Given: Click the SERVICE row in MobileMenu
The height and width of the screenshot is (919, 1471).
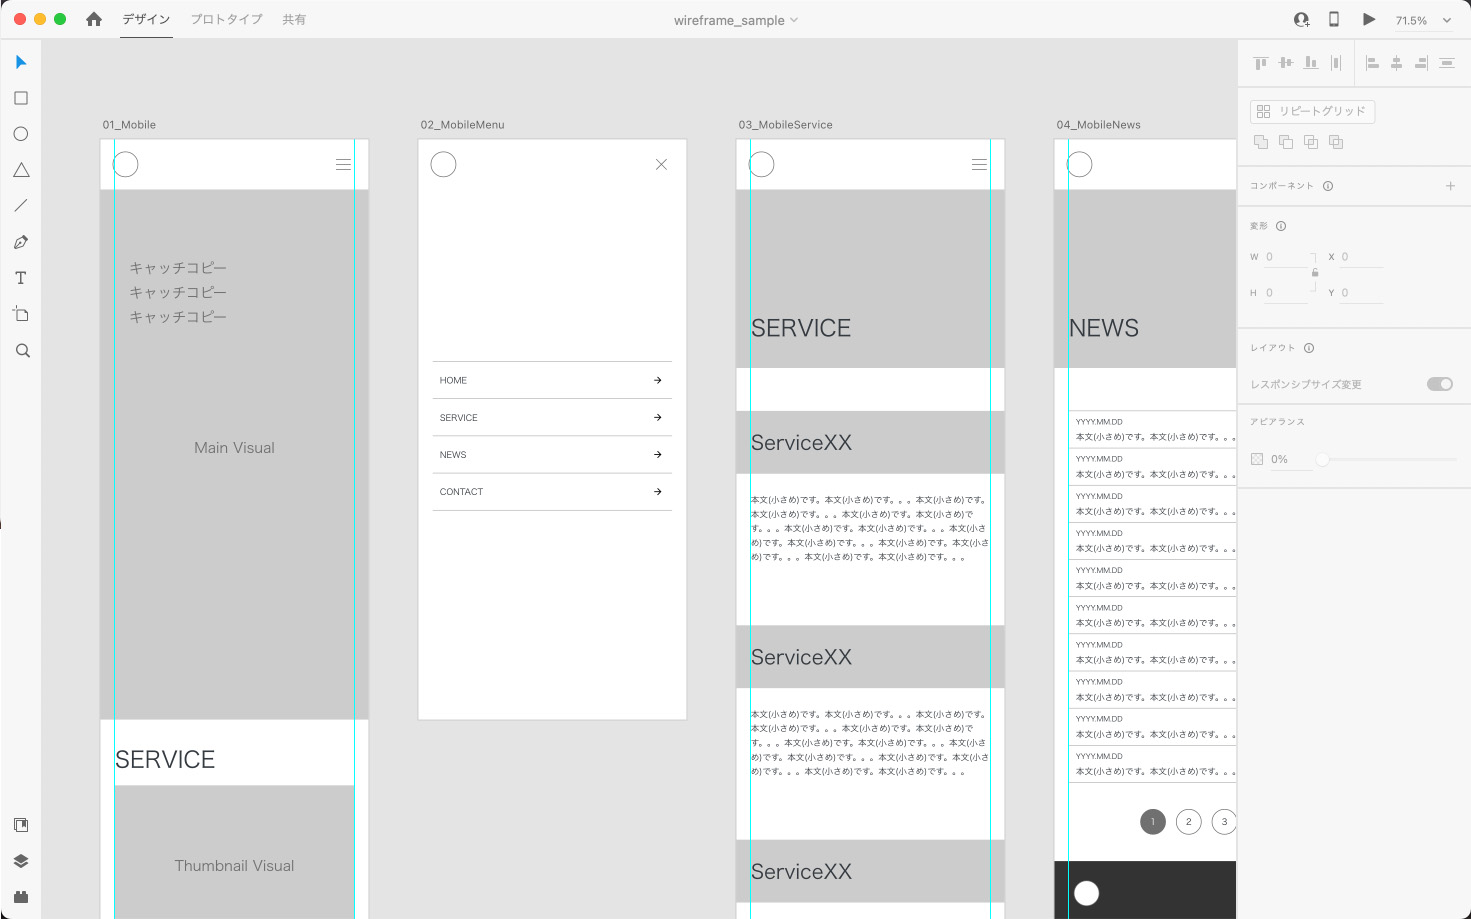Looking at the screenshot, I should [x=552, y=417].
